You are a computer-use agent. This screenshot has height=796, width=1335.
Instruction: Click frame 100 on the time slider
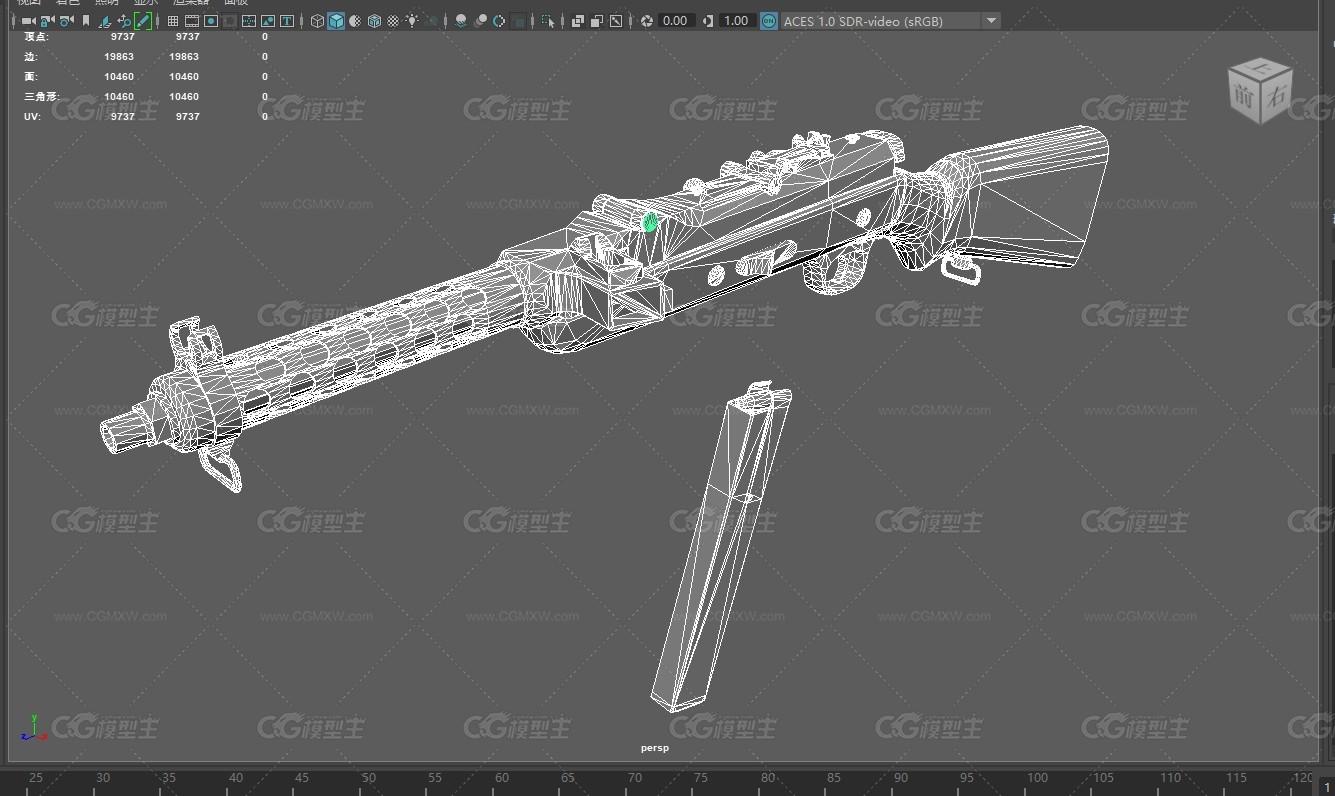[x=1037, y=778]
